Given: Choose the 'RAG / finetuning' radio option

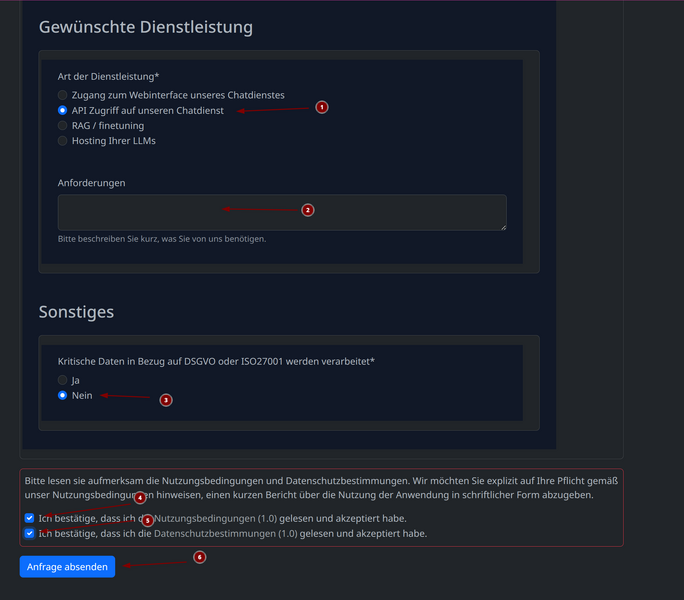Looking at the screenshot, I should point(63,126).
